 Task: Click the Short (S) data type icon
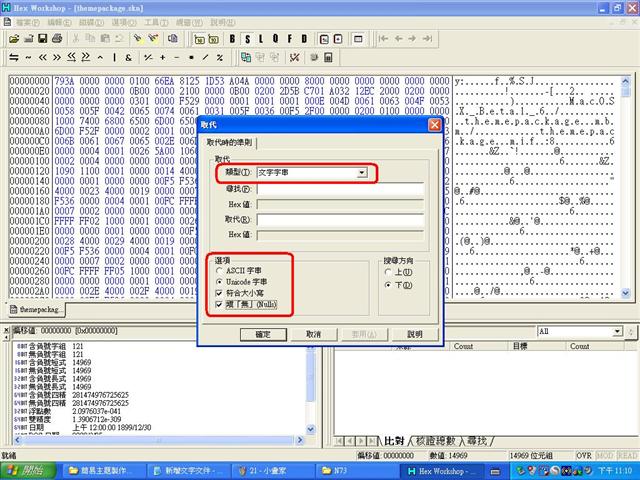coord(247,39)
